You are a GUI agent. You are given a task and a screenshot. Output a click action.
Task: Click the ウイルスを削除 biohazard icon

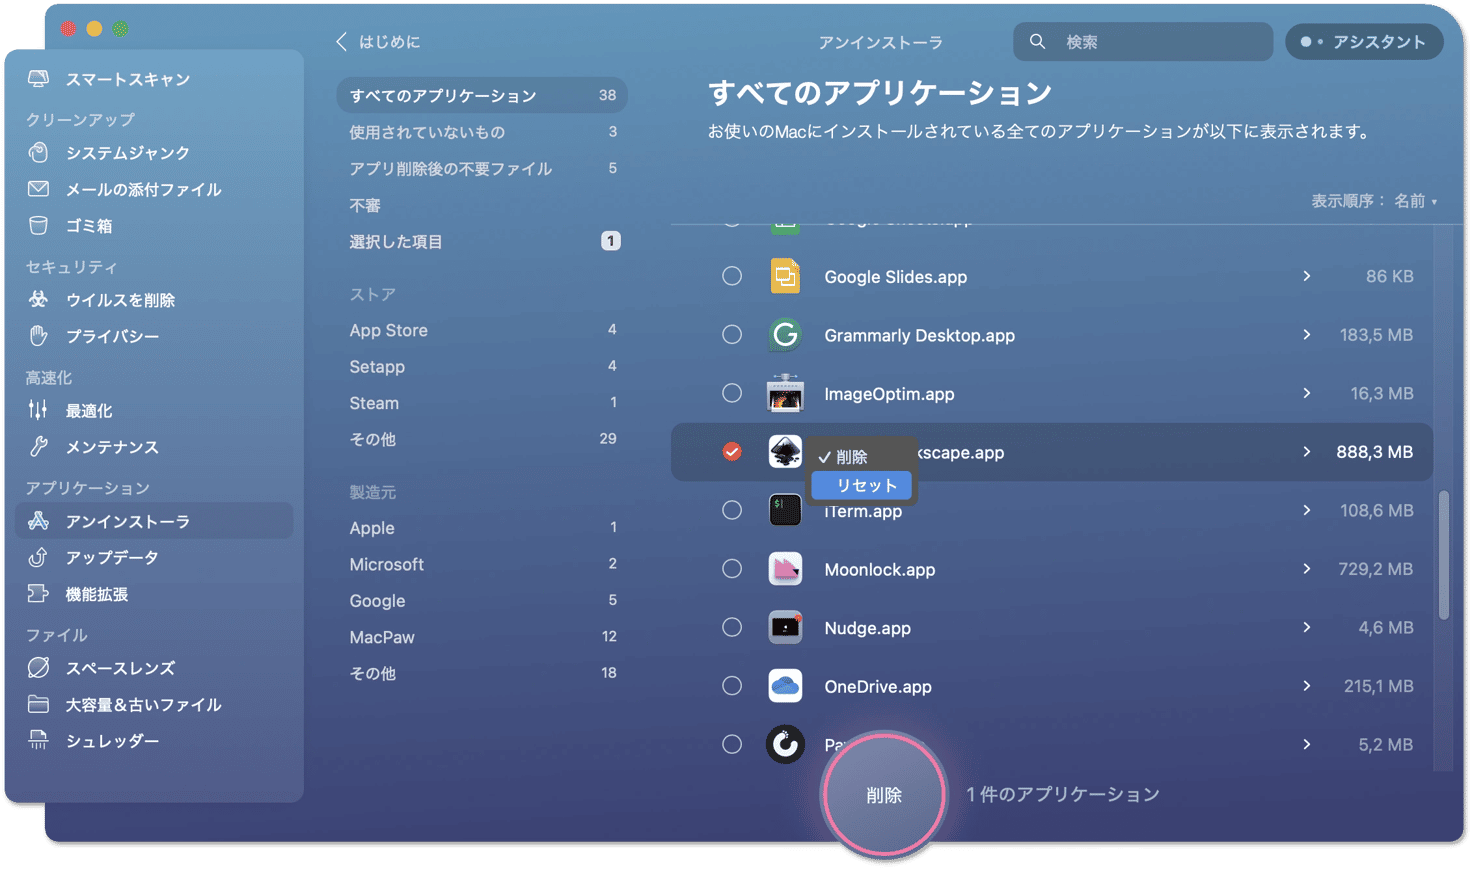coord(38,300)
